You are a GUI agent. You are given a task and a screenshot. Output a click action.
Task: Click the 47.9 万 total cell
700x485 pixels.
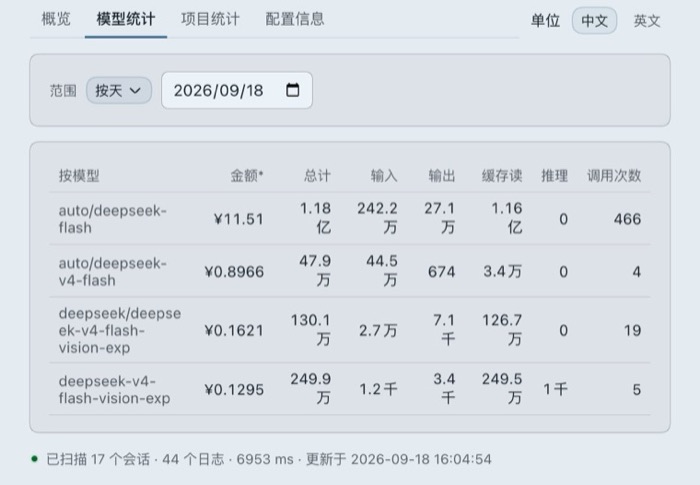coord(315,271)
